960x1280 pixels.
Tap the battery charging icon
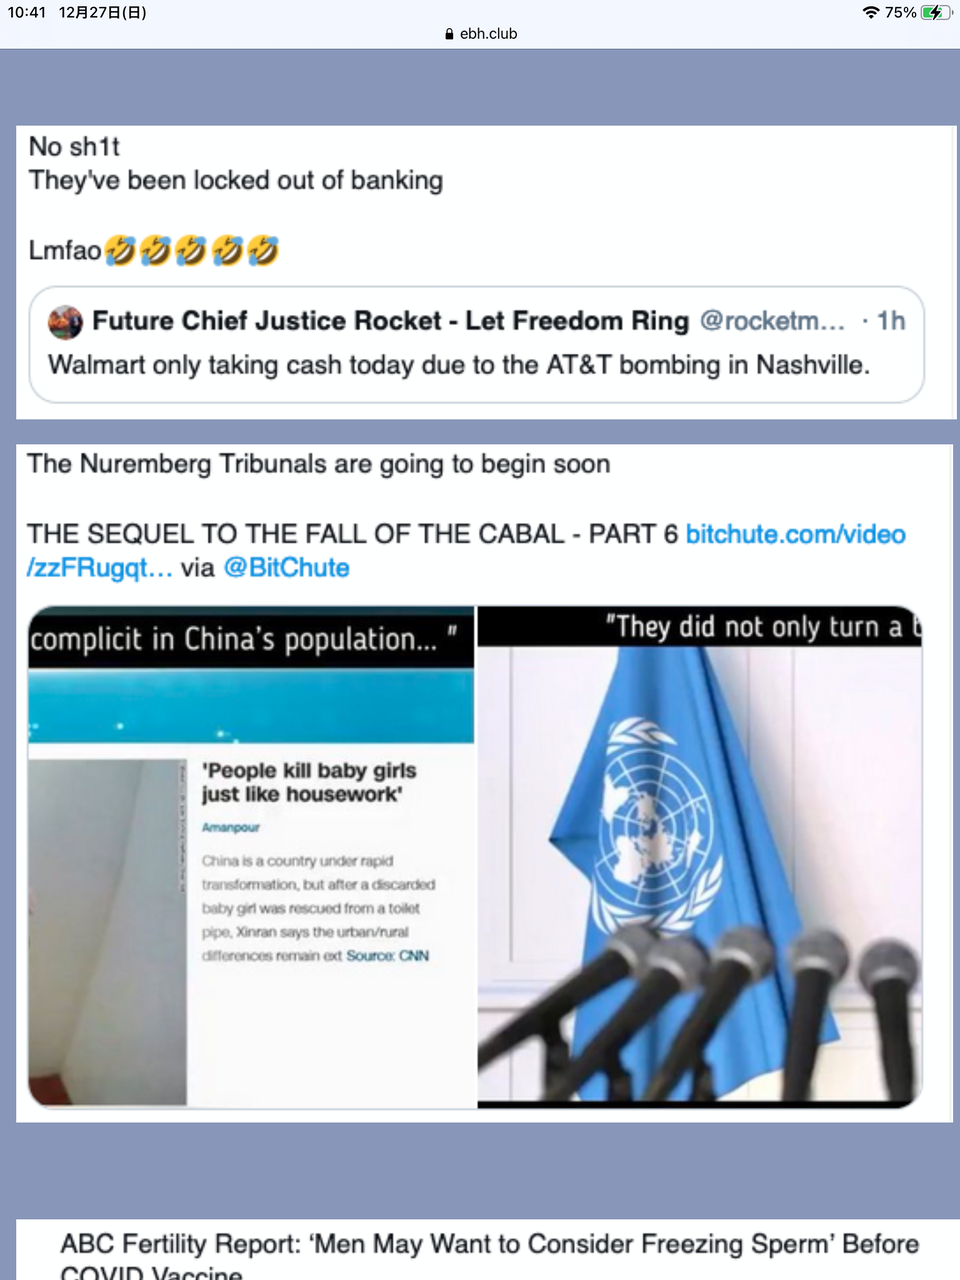click(x=936, y=12)
